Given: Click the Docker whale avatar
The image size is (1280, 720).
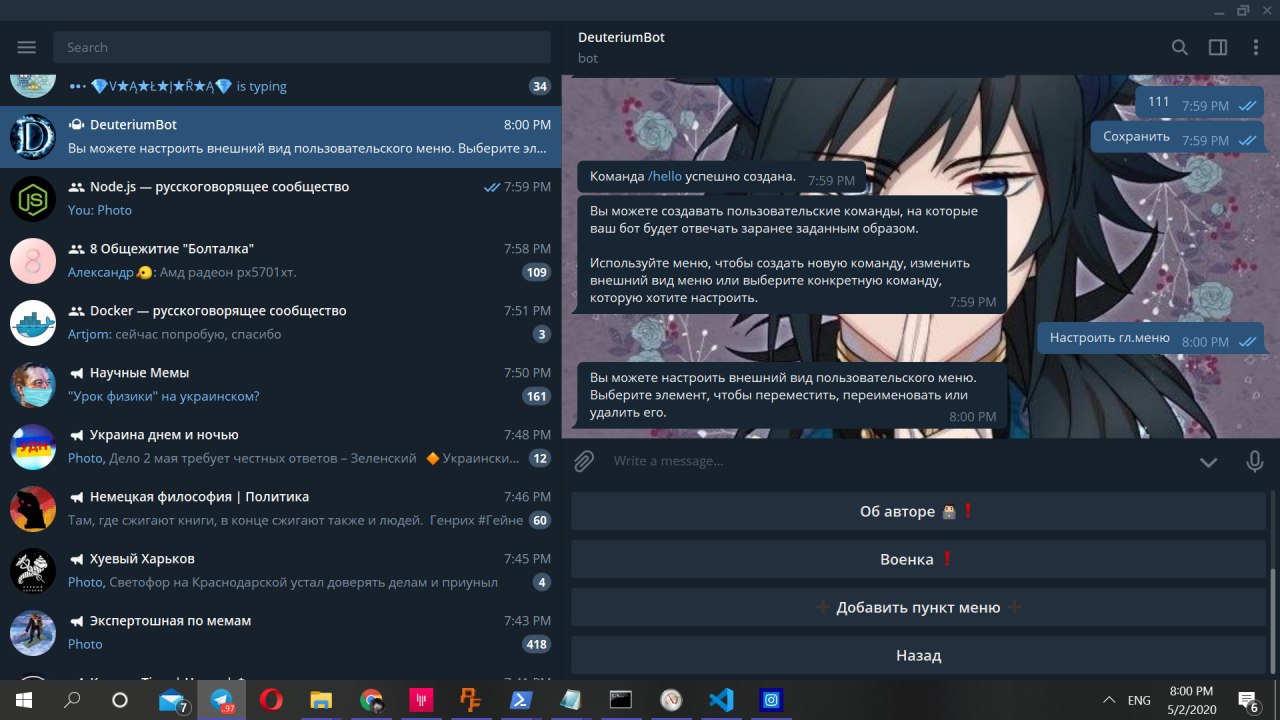Looking at the screenshot, I should click(x=33, y=323).
